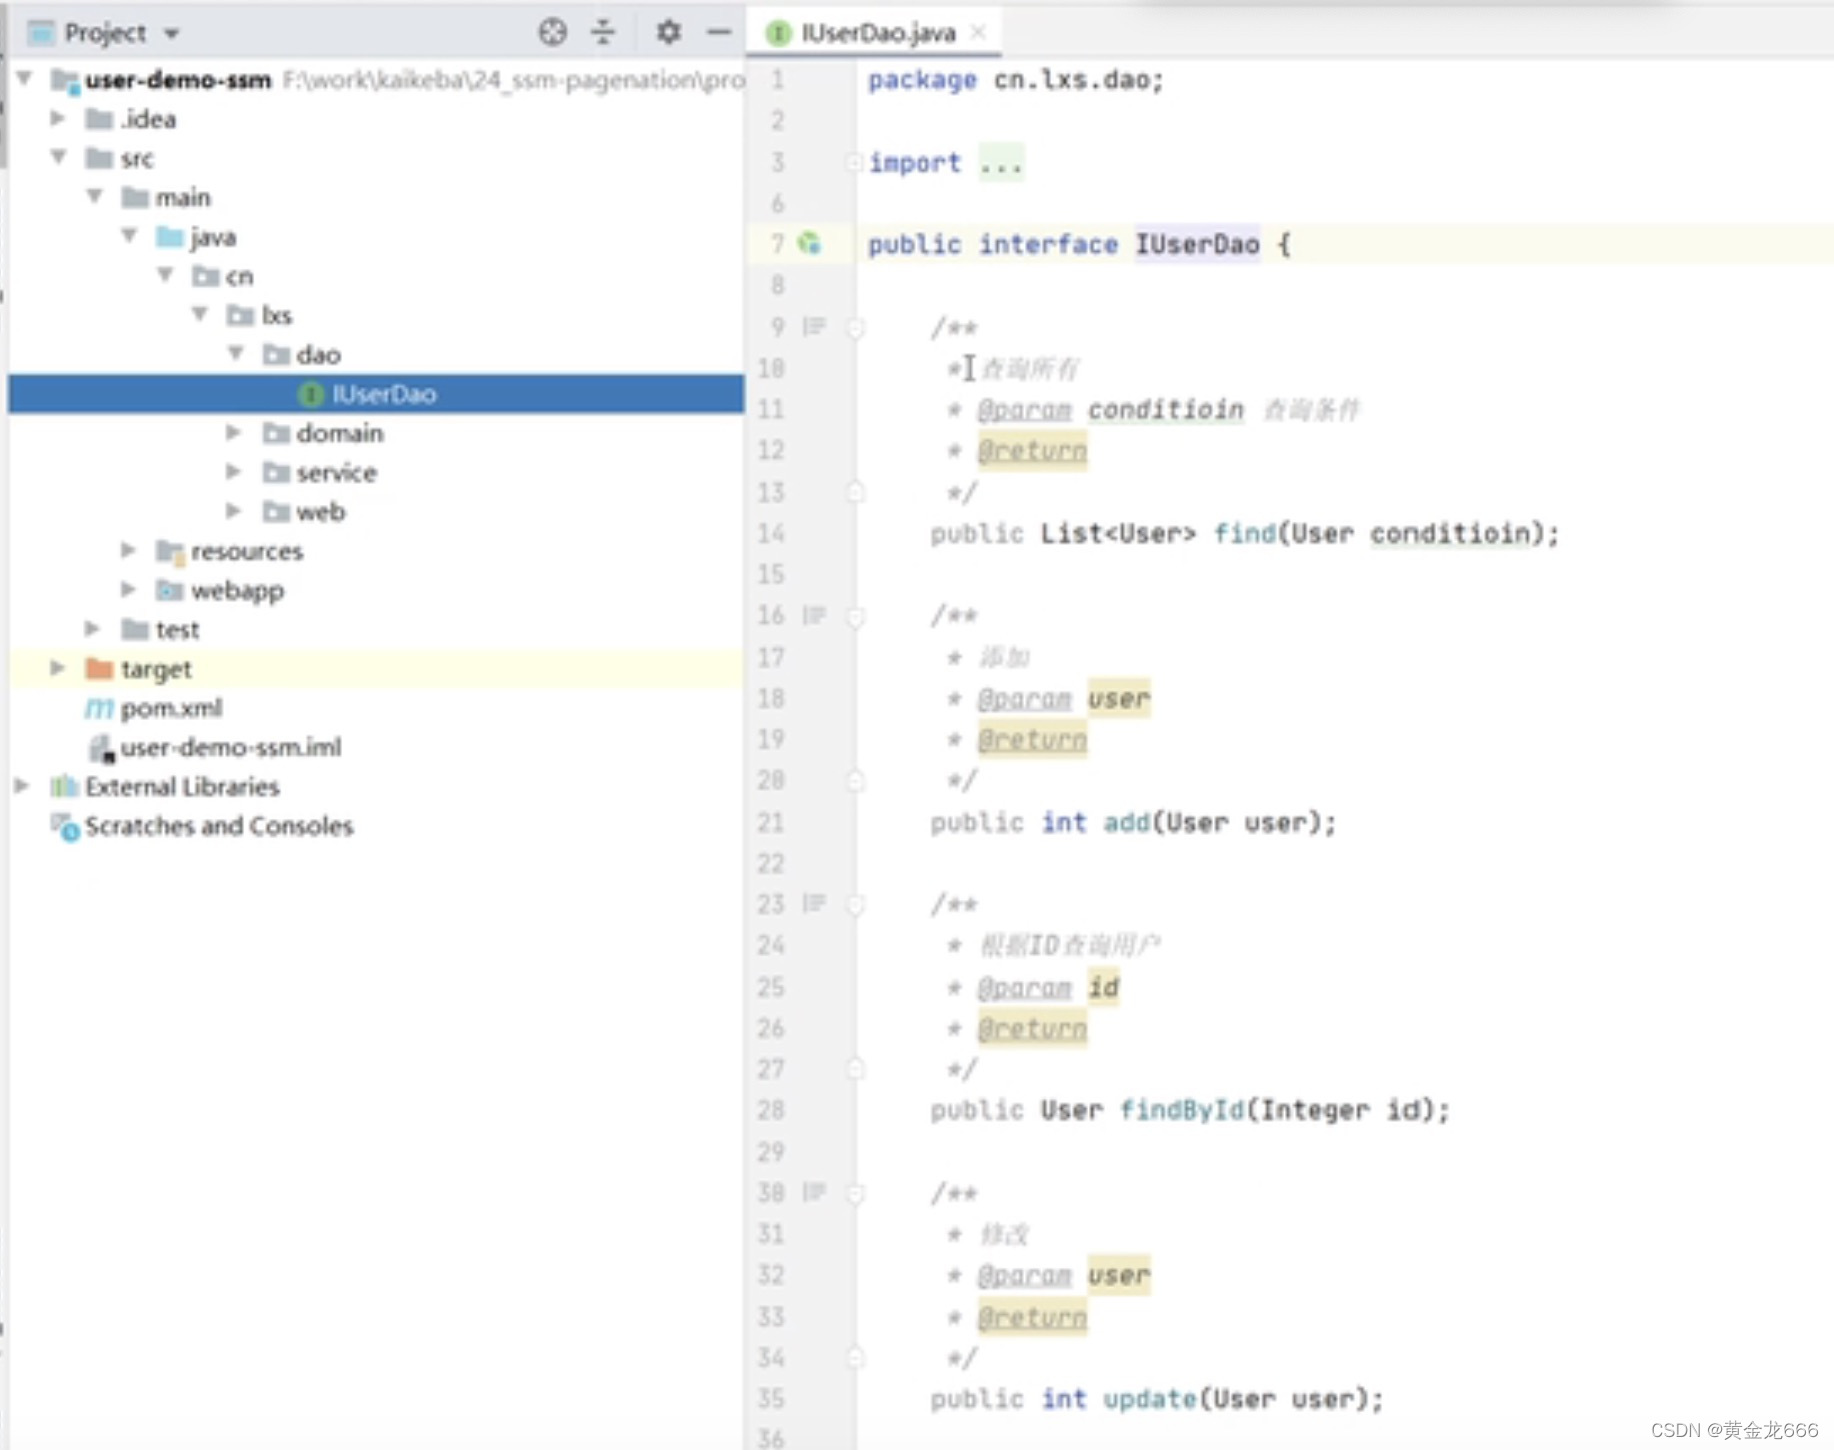Collapse the dao package arrow

236,353
